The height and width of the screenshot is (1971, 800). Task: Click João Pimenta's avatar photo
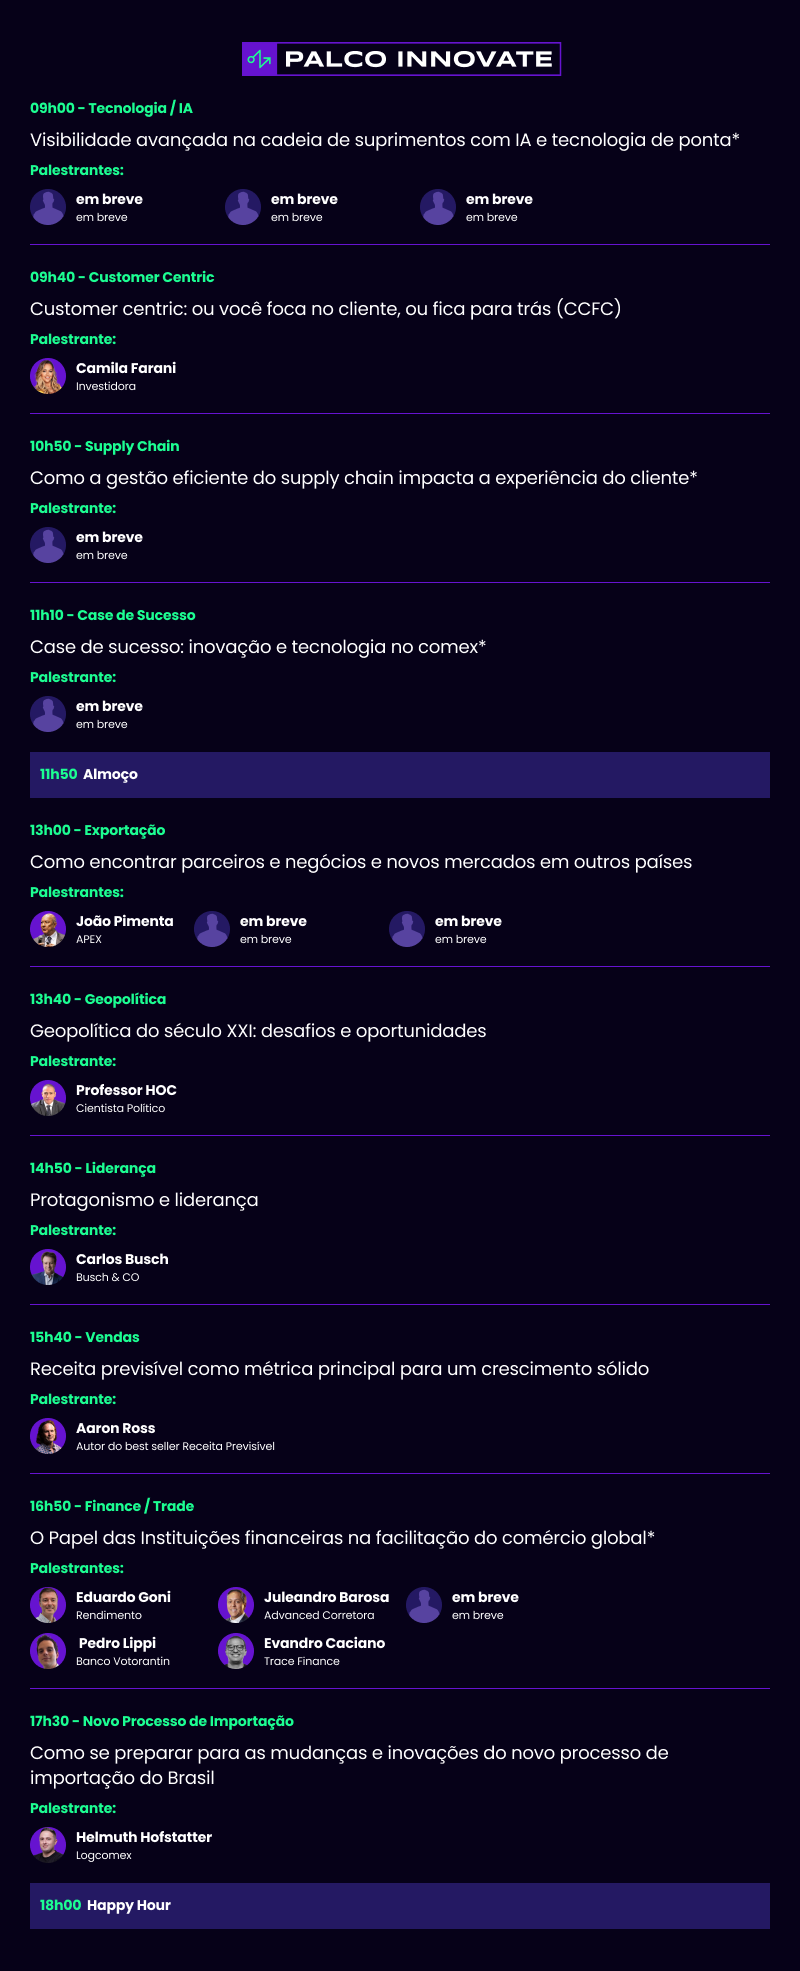click(x=48, y=929)
